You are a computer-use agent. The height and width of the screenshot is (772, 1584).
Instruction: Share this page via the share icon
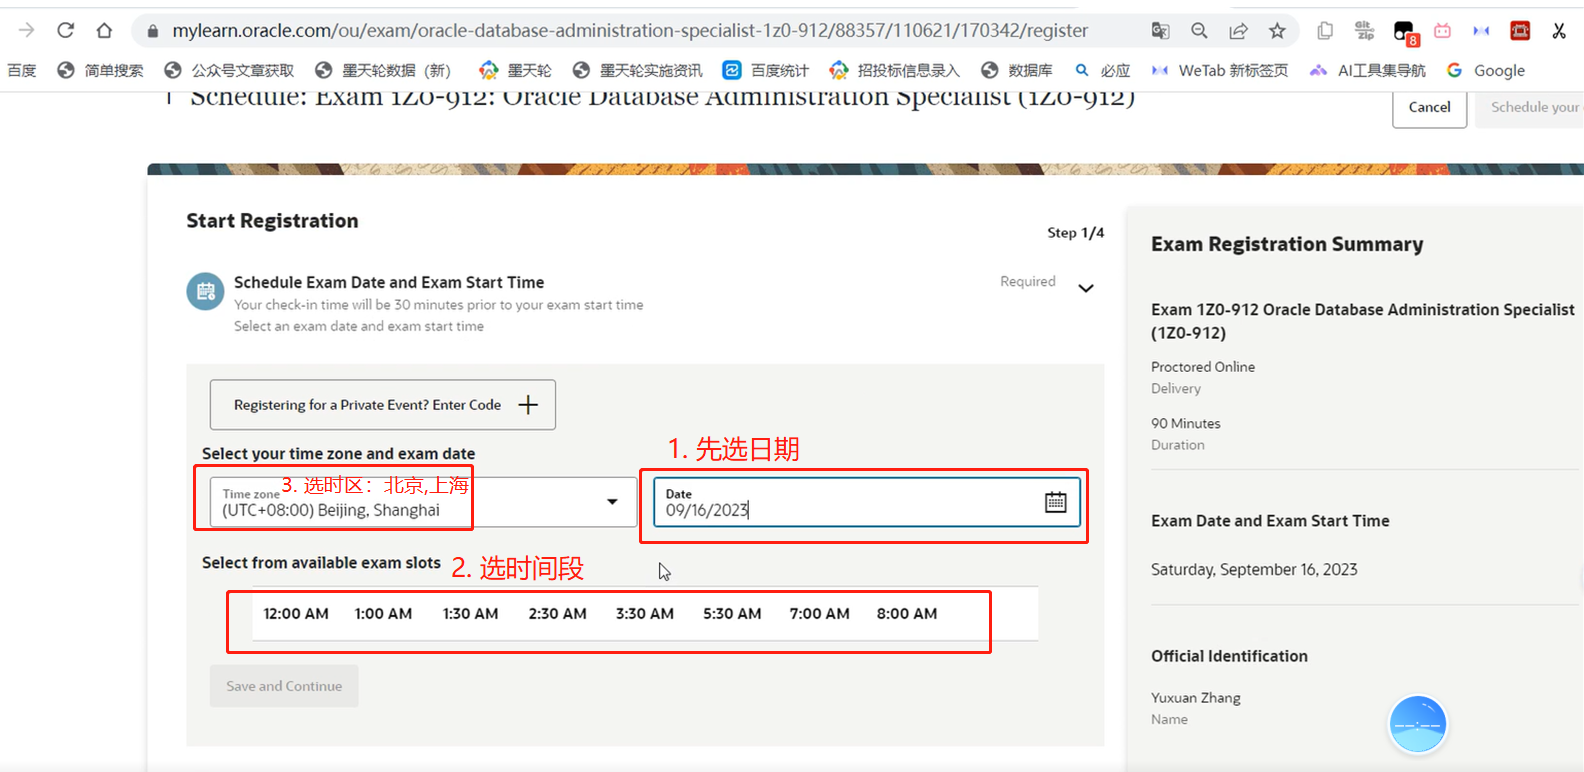pyautogui.click(x=1238, y=31)
